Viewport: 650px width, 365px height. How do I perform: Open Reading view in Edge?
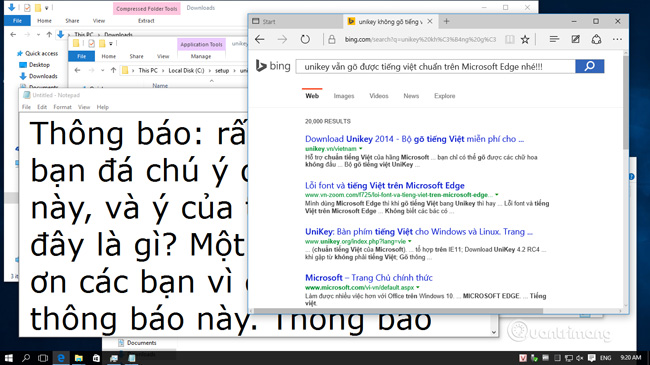[x=509, y=39]
